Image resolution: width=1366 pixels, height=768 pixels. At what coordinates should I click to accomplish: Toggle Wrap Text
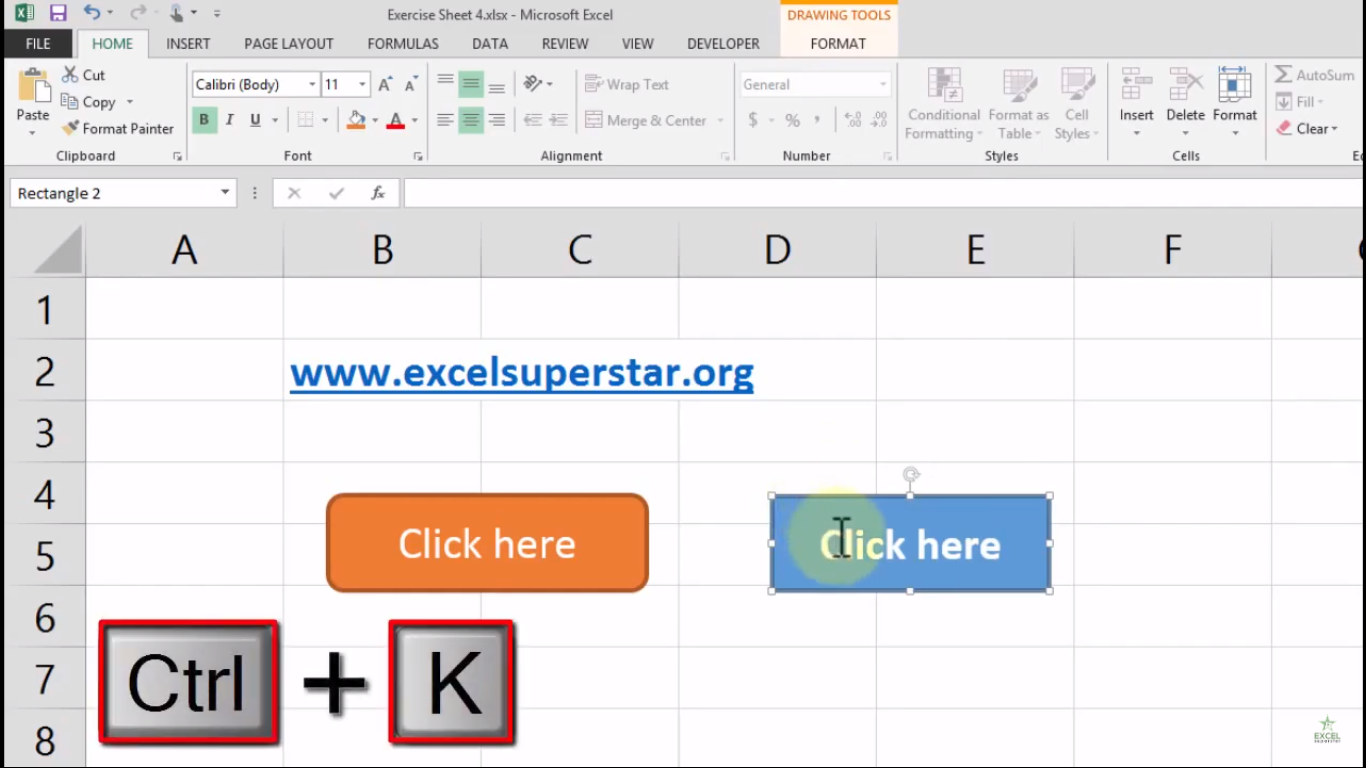coord(627,84)
